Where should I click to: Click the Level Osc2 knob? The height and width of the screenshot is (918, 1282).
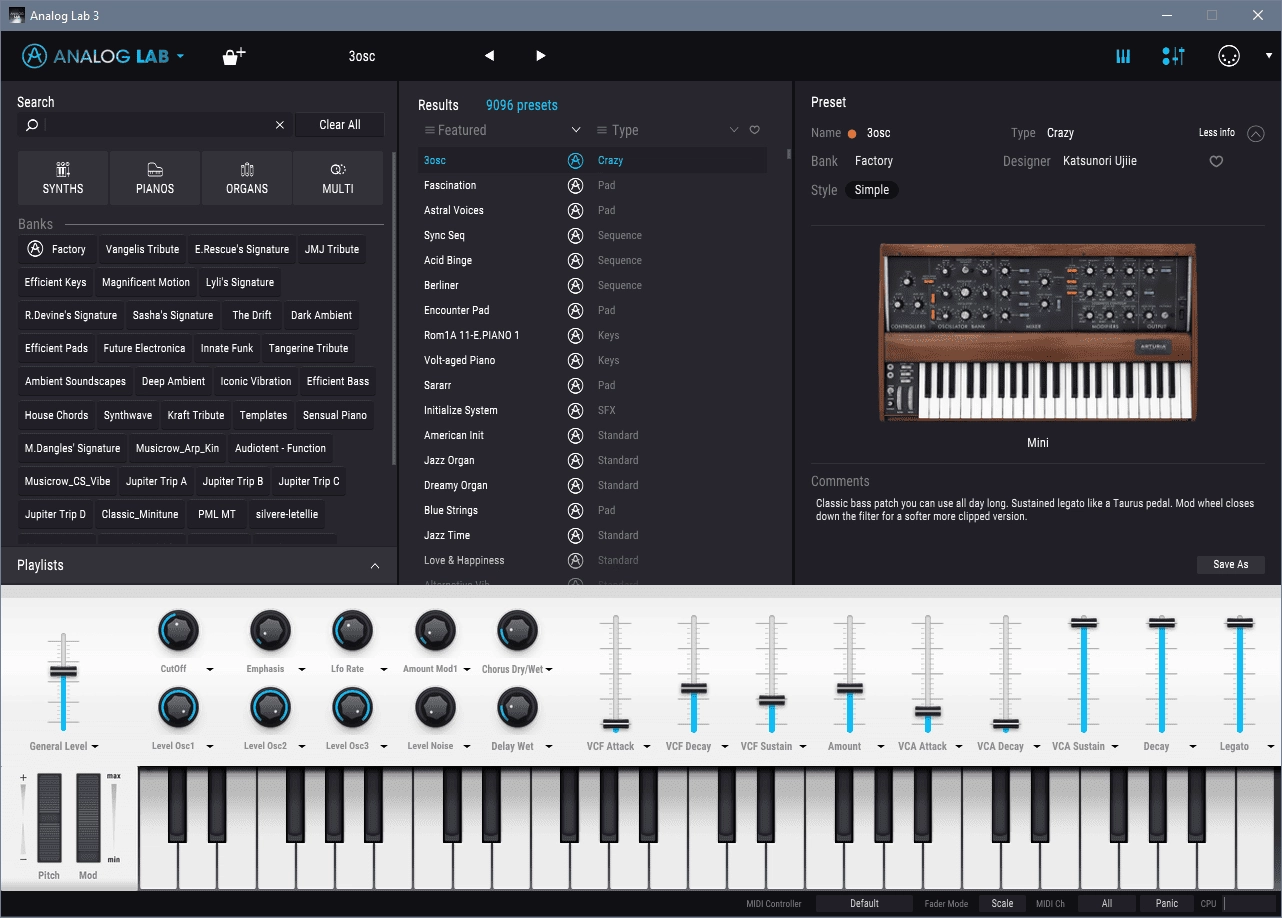(270, 708)
